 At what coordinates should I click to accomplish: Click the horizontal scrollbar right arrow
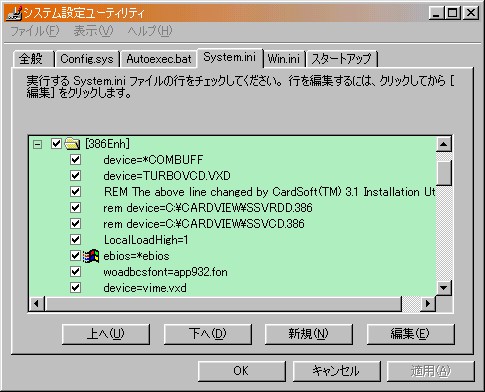coord(428,304)
